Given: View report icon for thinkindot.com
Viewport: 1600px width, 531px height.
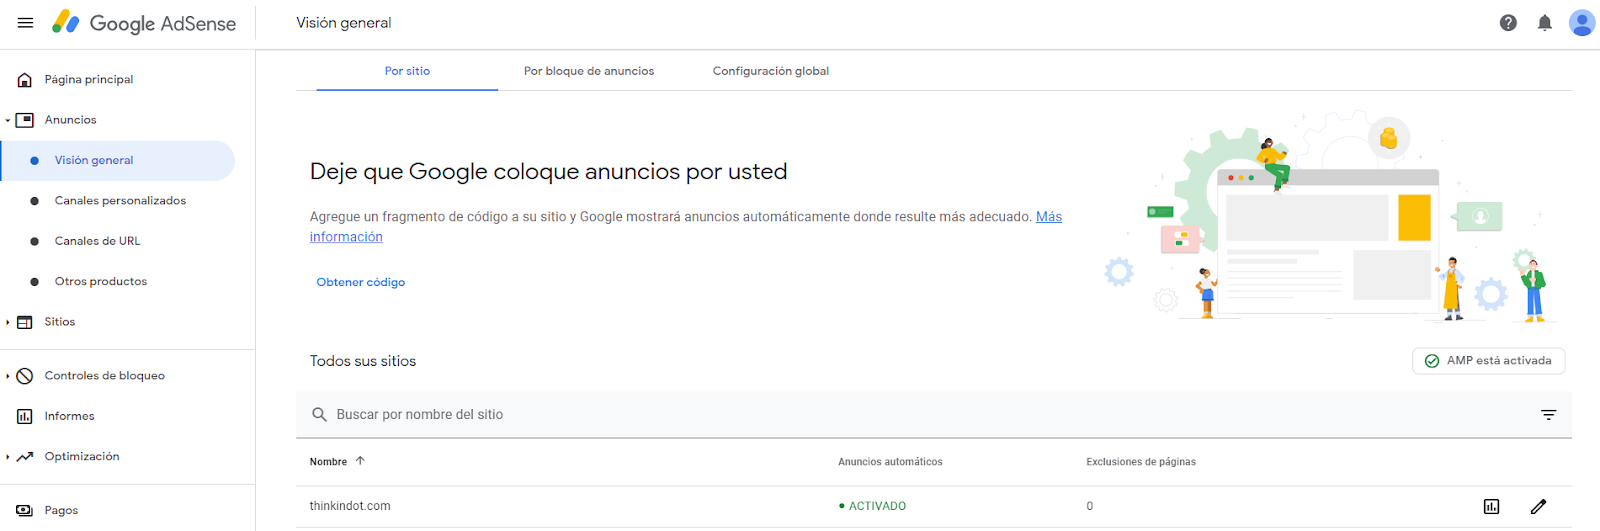Looking at the screenshot, I should [1491, 507].
